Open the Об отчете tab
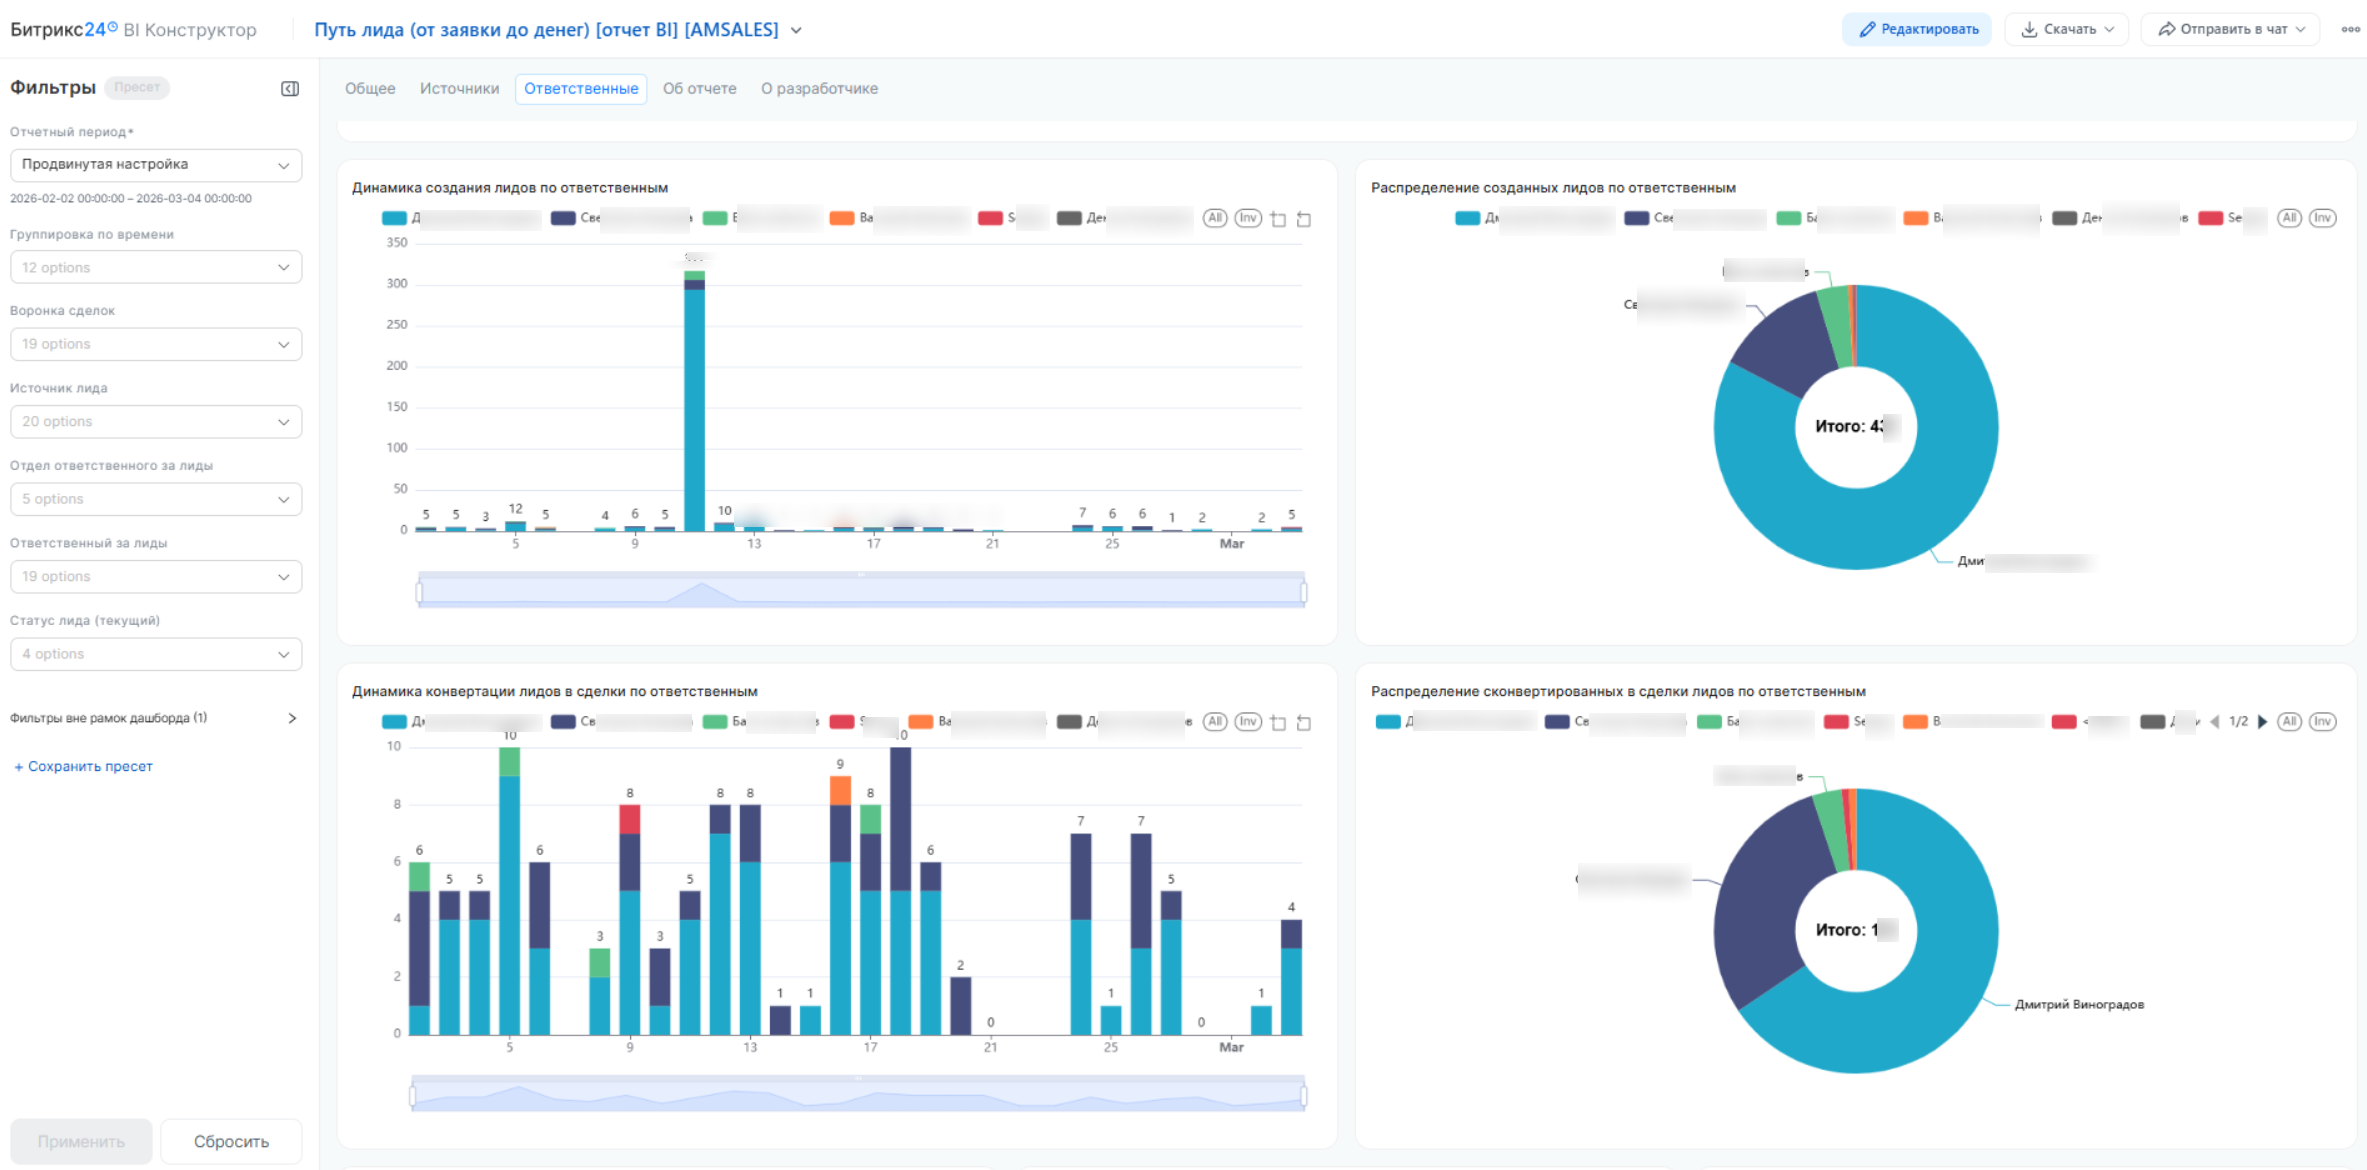2367x1170 pixels. pyautogui.click(x=699, y=89)
